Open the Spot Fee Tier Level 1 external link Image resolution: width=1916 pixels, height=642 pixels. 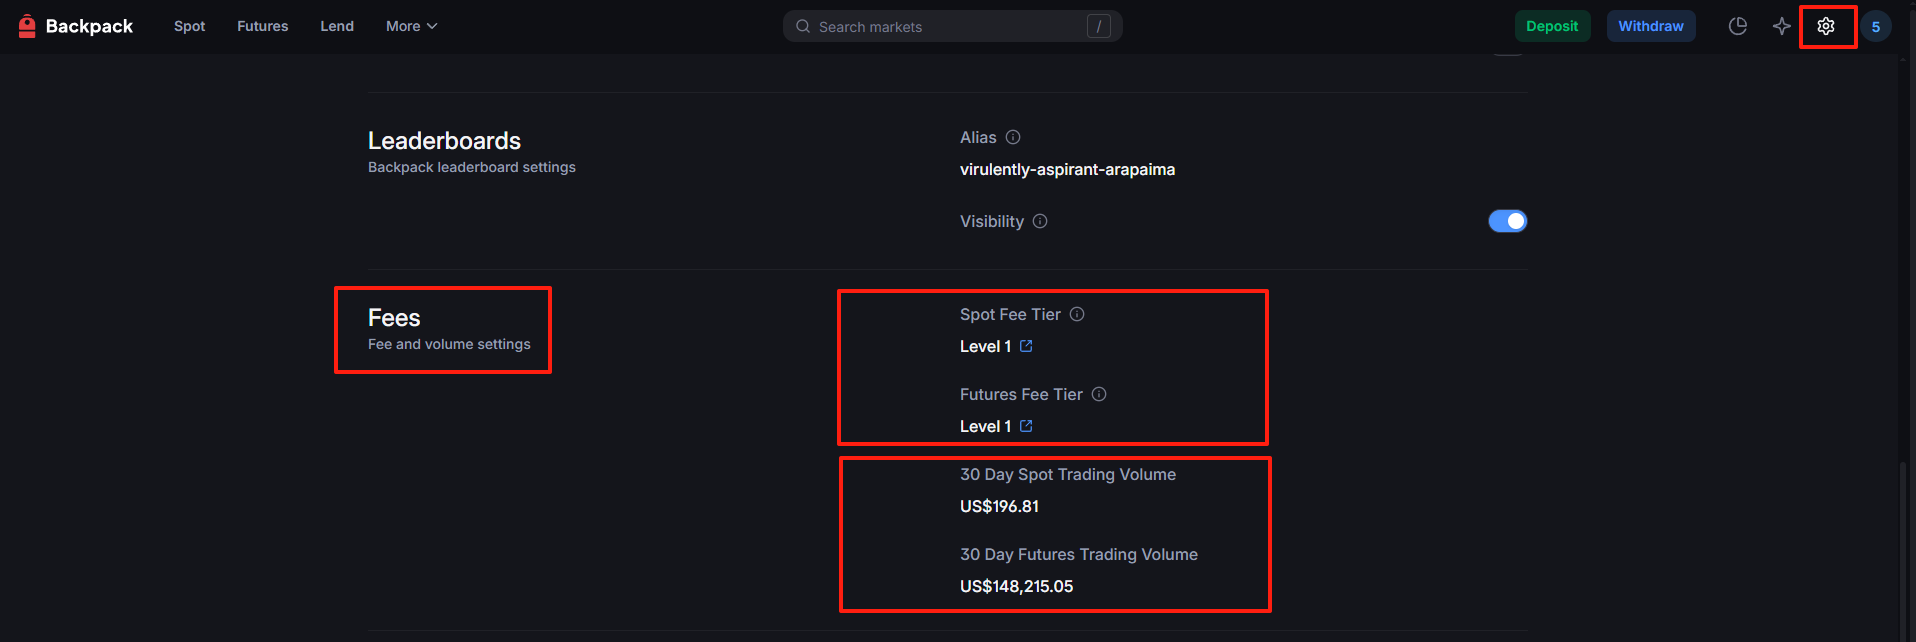coord(1026,346)
